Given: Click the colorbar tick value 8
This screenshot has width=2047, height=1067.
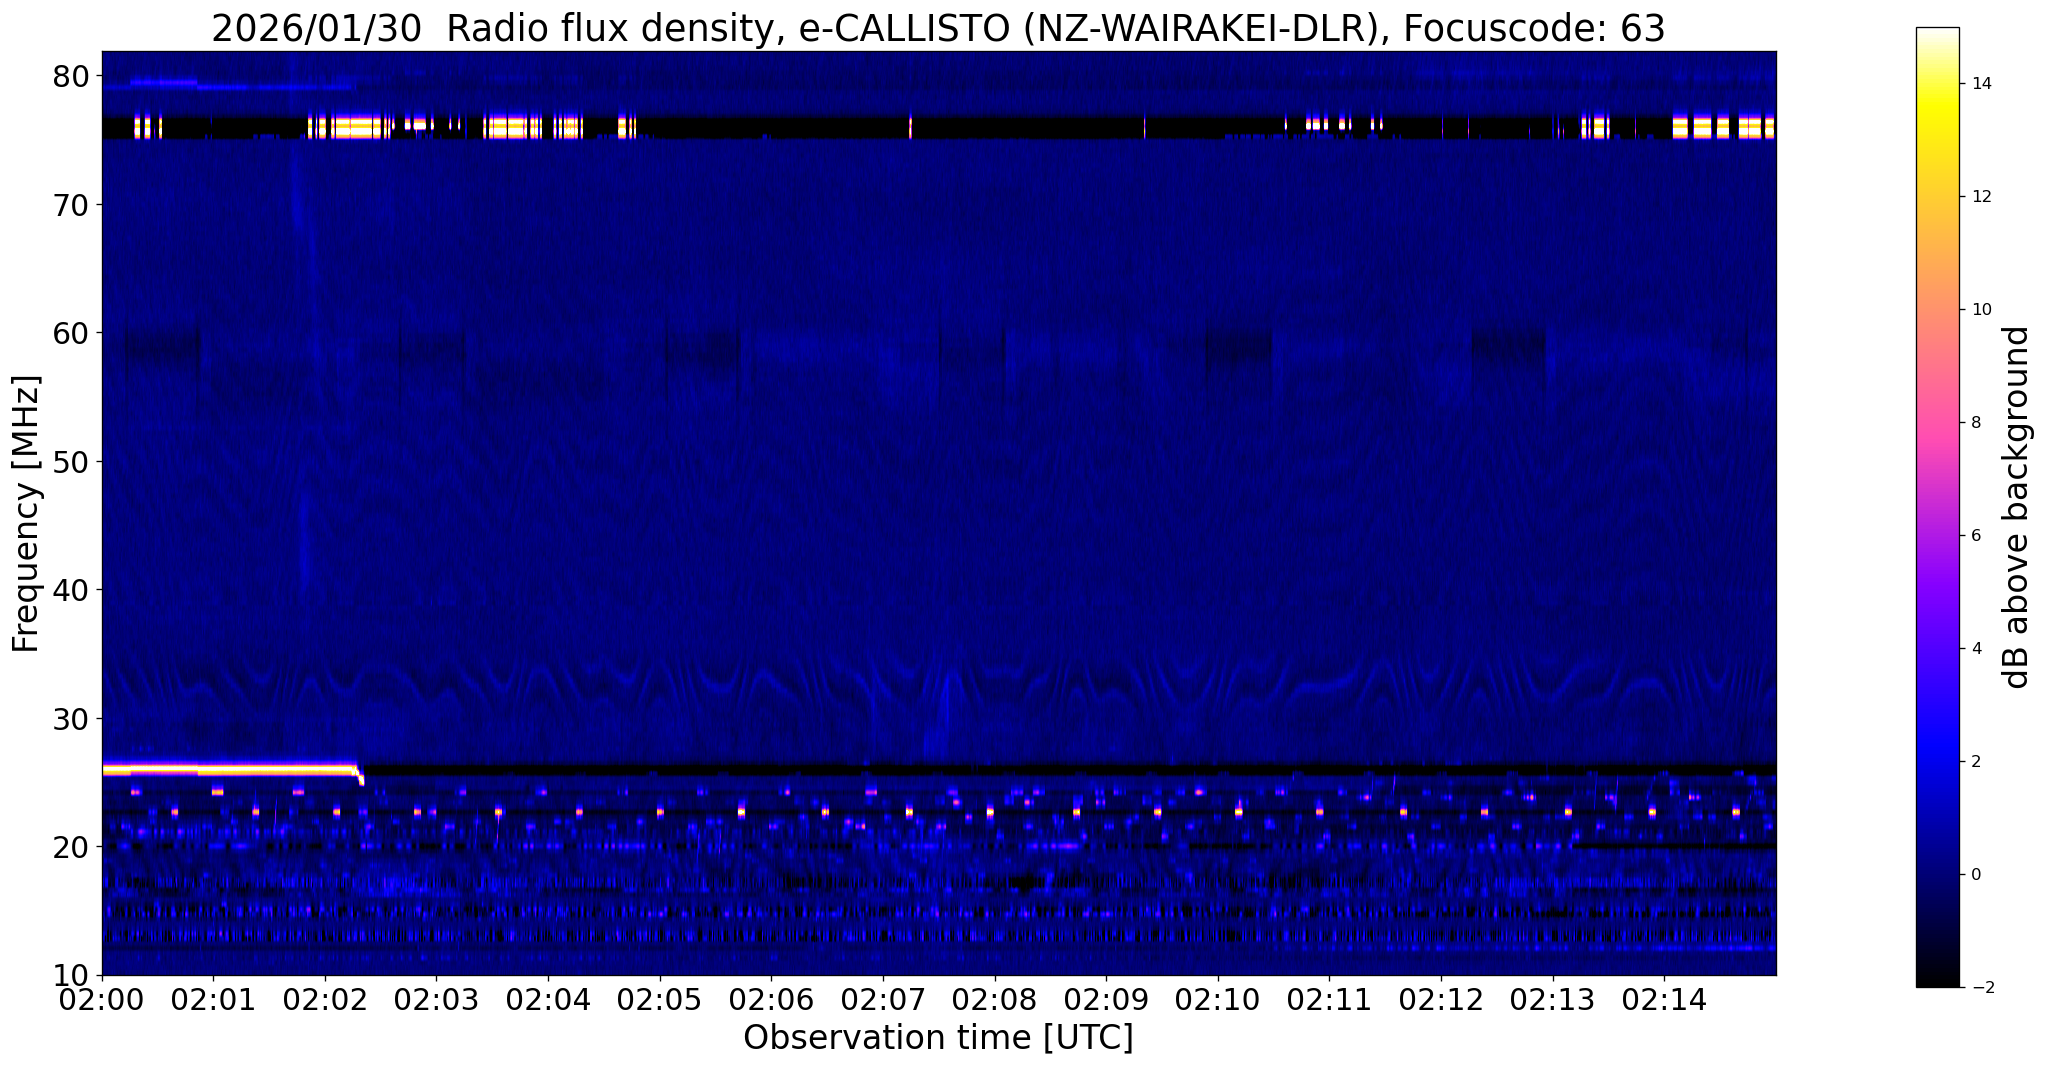Looking at the screenshot, I should 1975,423.
